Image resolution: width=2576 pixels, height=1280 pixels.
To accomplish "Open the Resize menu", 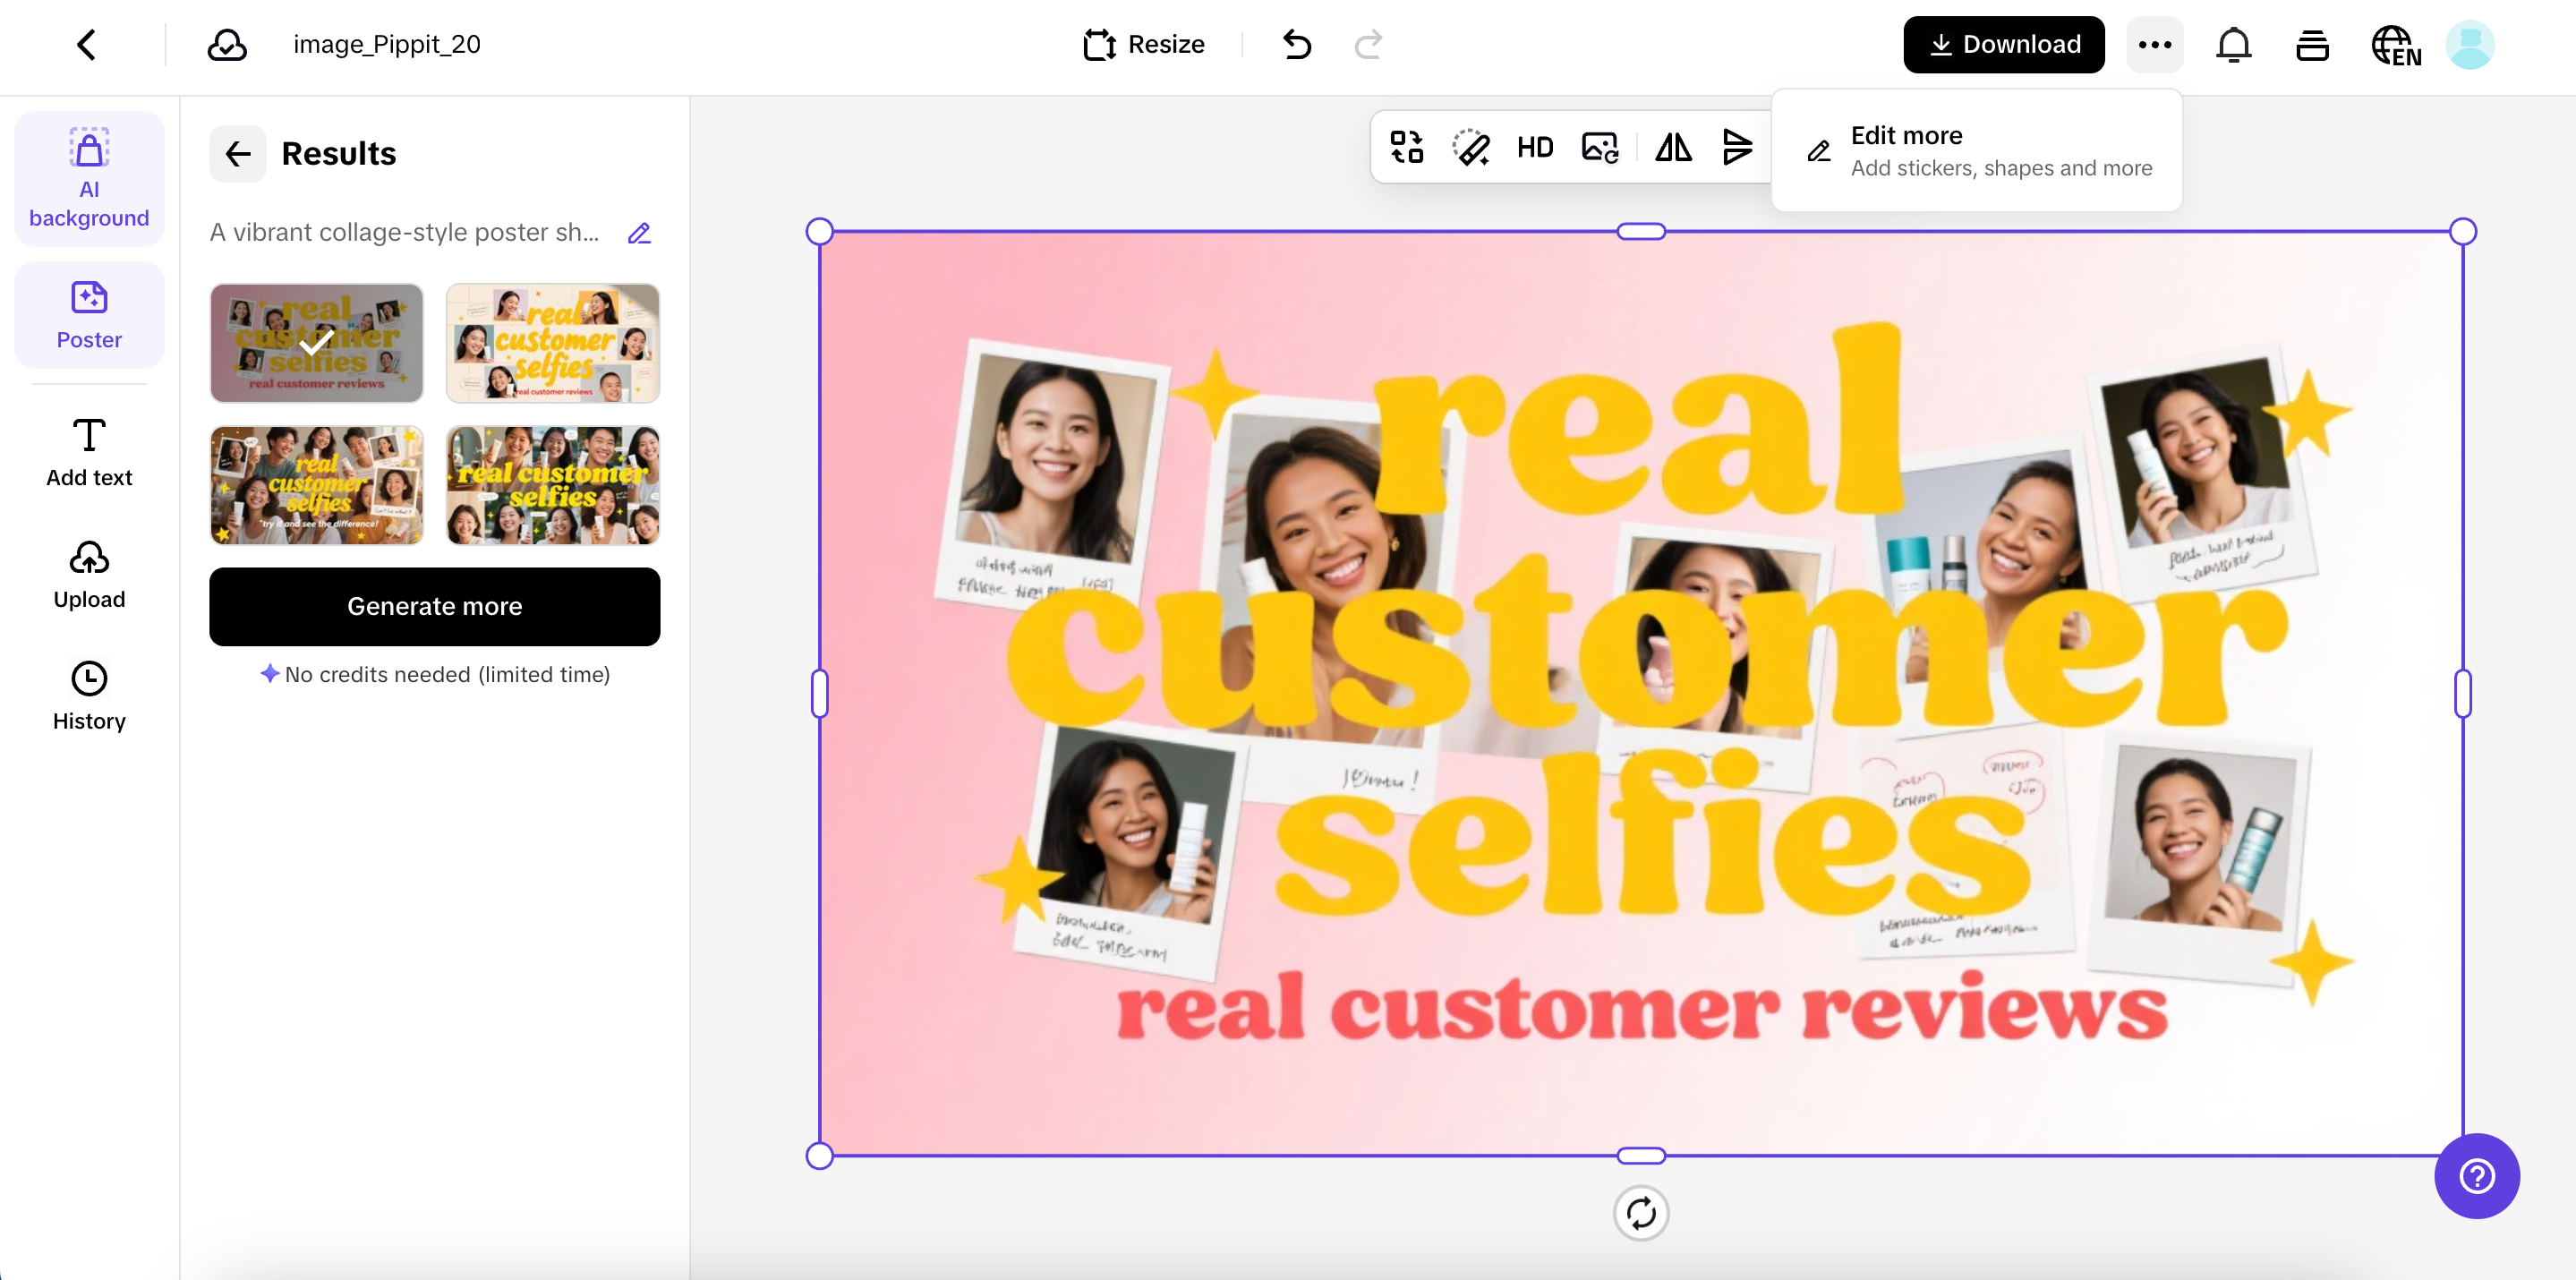I will pyautogui.click(x=1144, y=44).
